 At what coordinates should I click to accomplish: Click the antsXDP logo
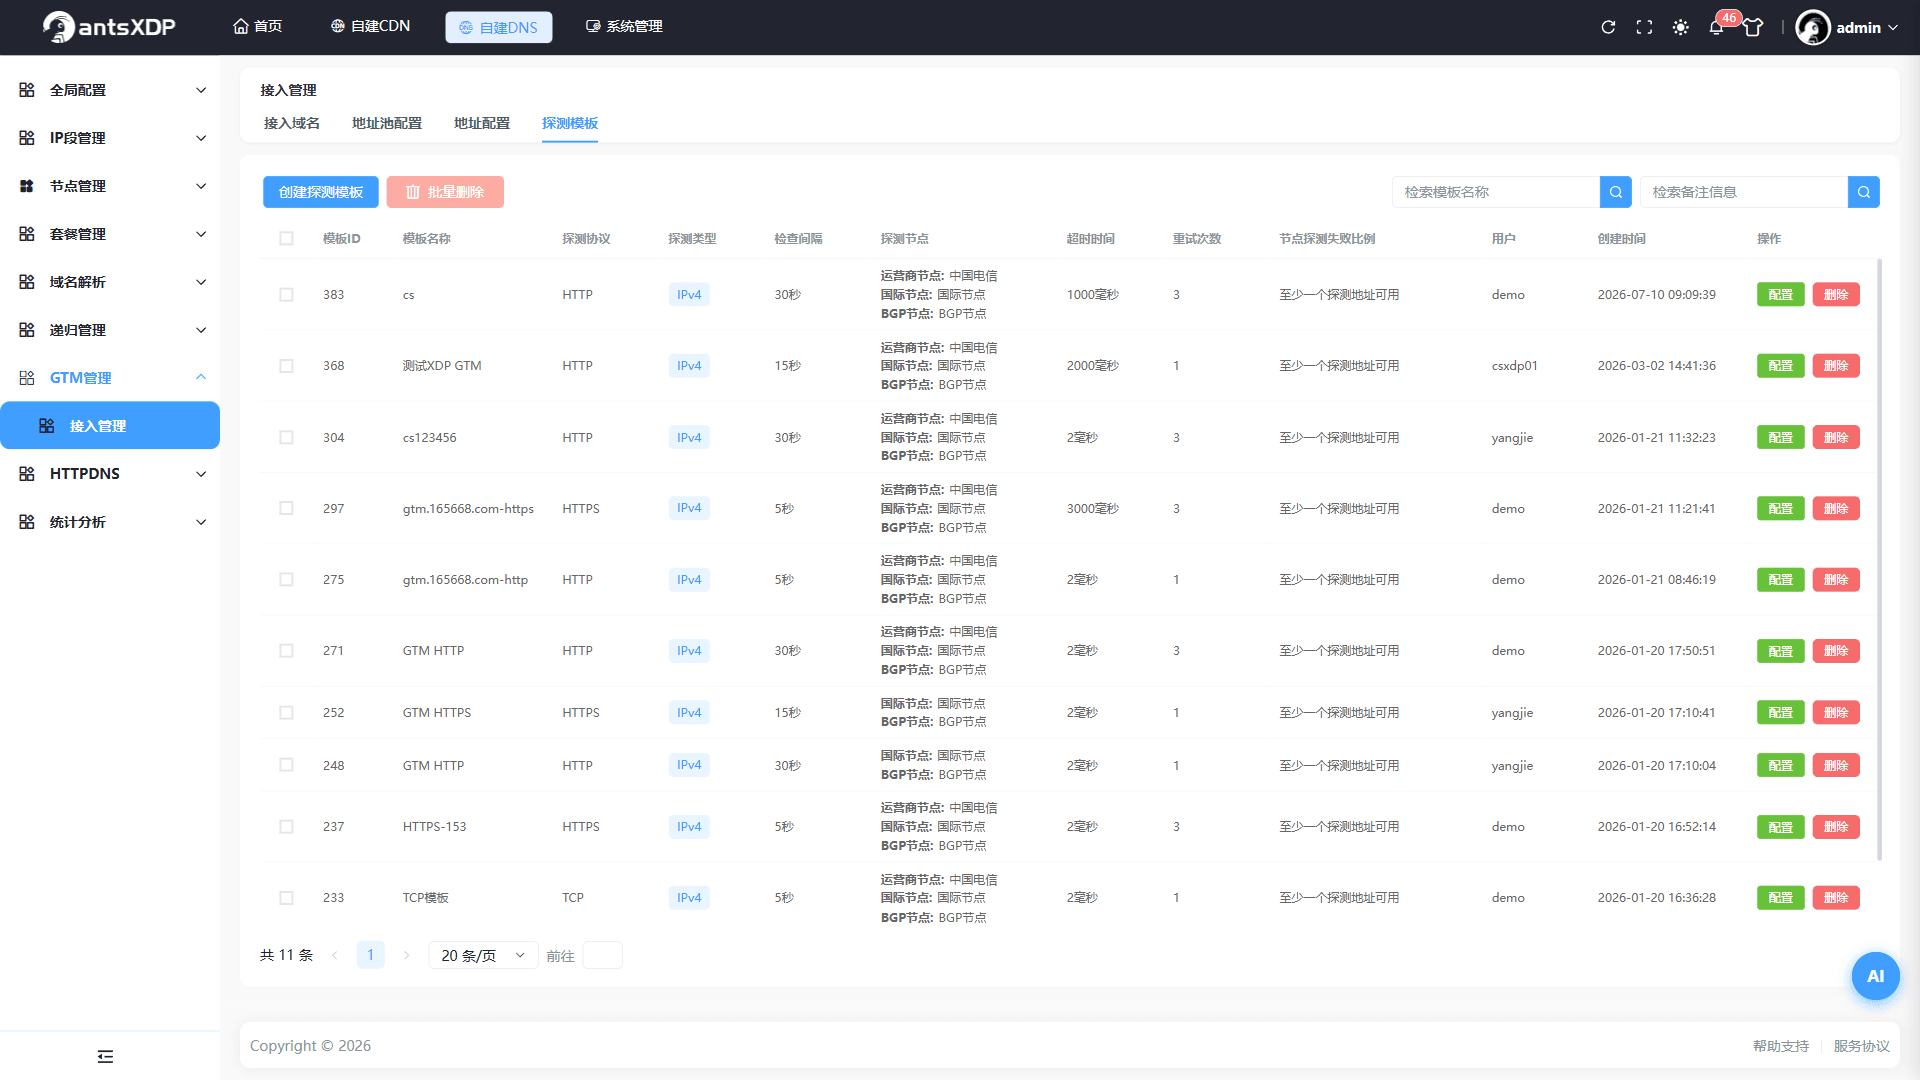pos(109,27)
